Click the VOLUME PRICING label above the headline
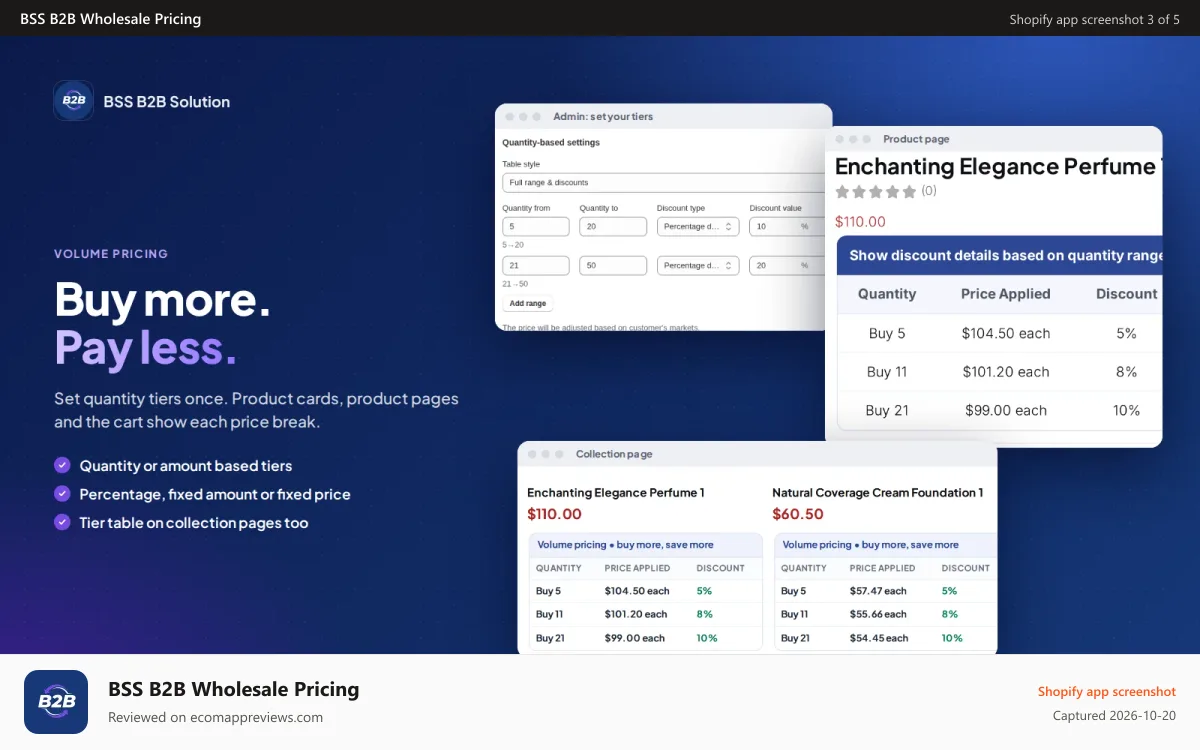The width and height of the screenshot is (1200, 750). tap(111, 254)
